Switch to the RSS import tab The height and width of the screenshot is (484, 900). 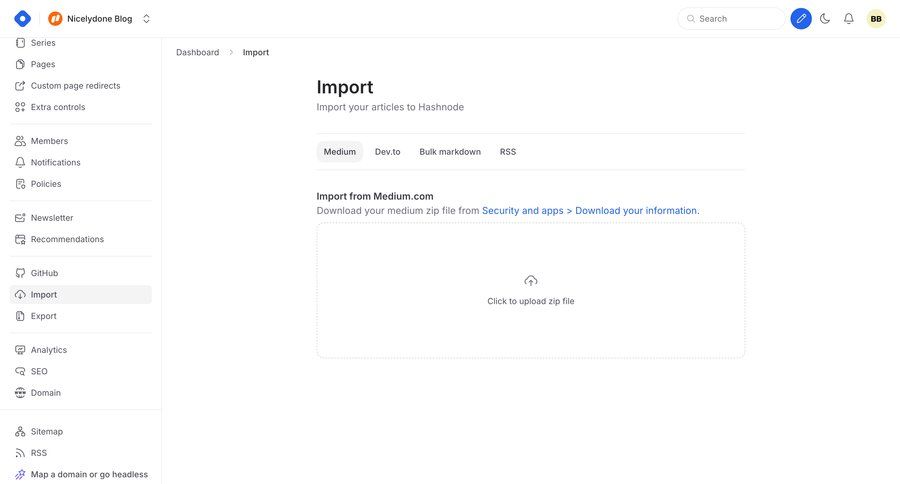(x=508, y=152)
